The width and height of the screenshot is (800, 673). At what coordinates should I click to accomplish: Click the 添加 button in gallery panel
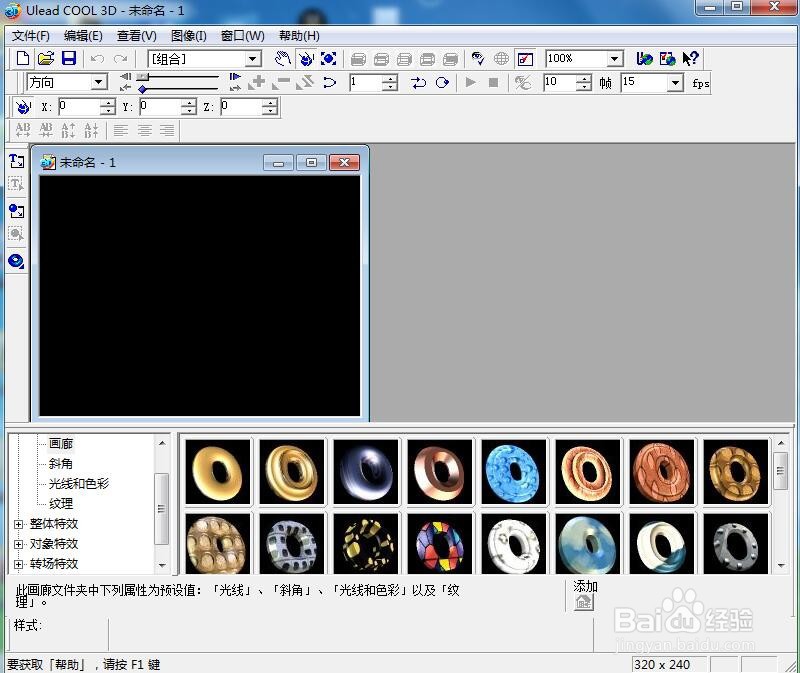click(x=584, y=603)
